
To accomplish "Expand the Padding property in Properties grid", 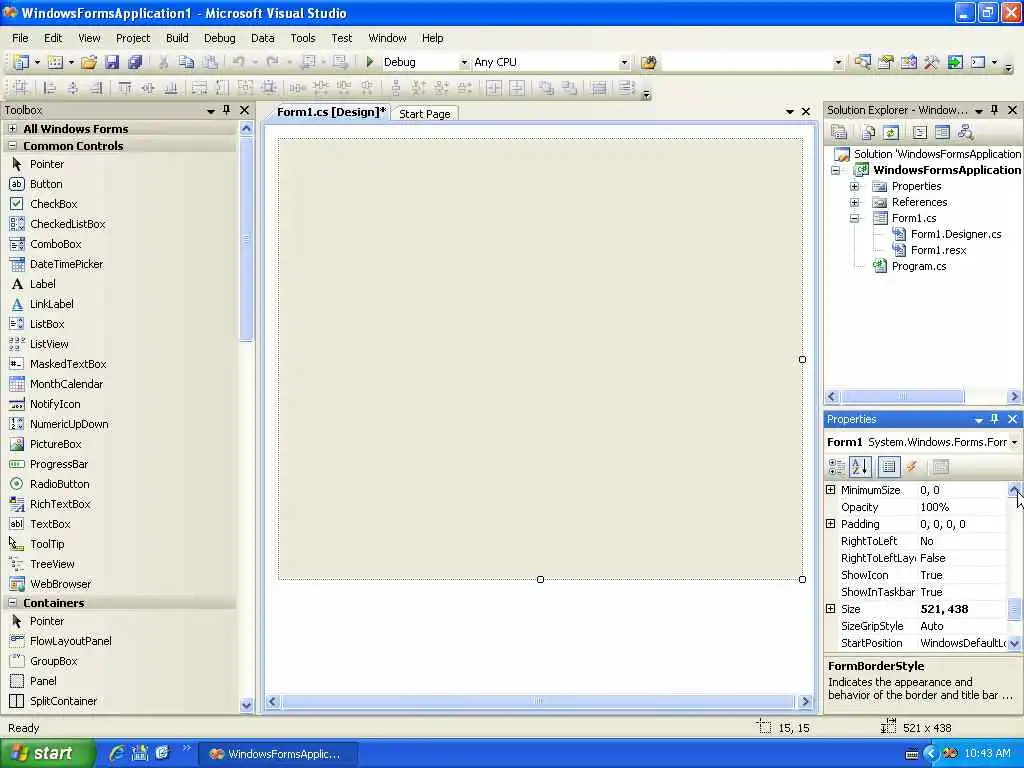I will (831, 524).
